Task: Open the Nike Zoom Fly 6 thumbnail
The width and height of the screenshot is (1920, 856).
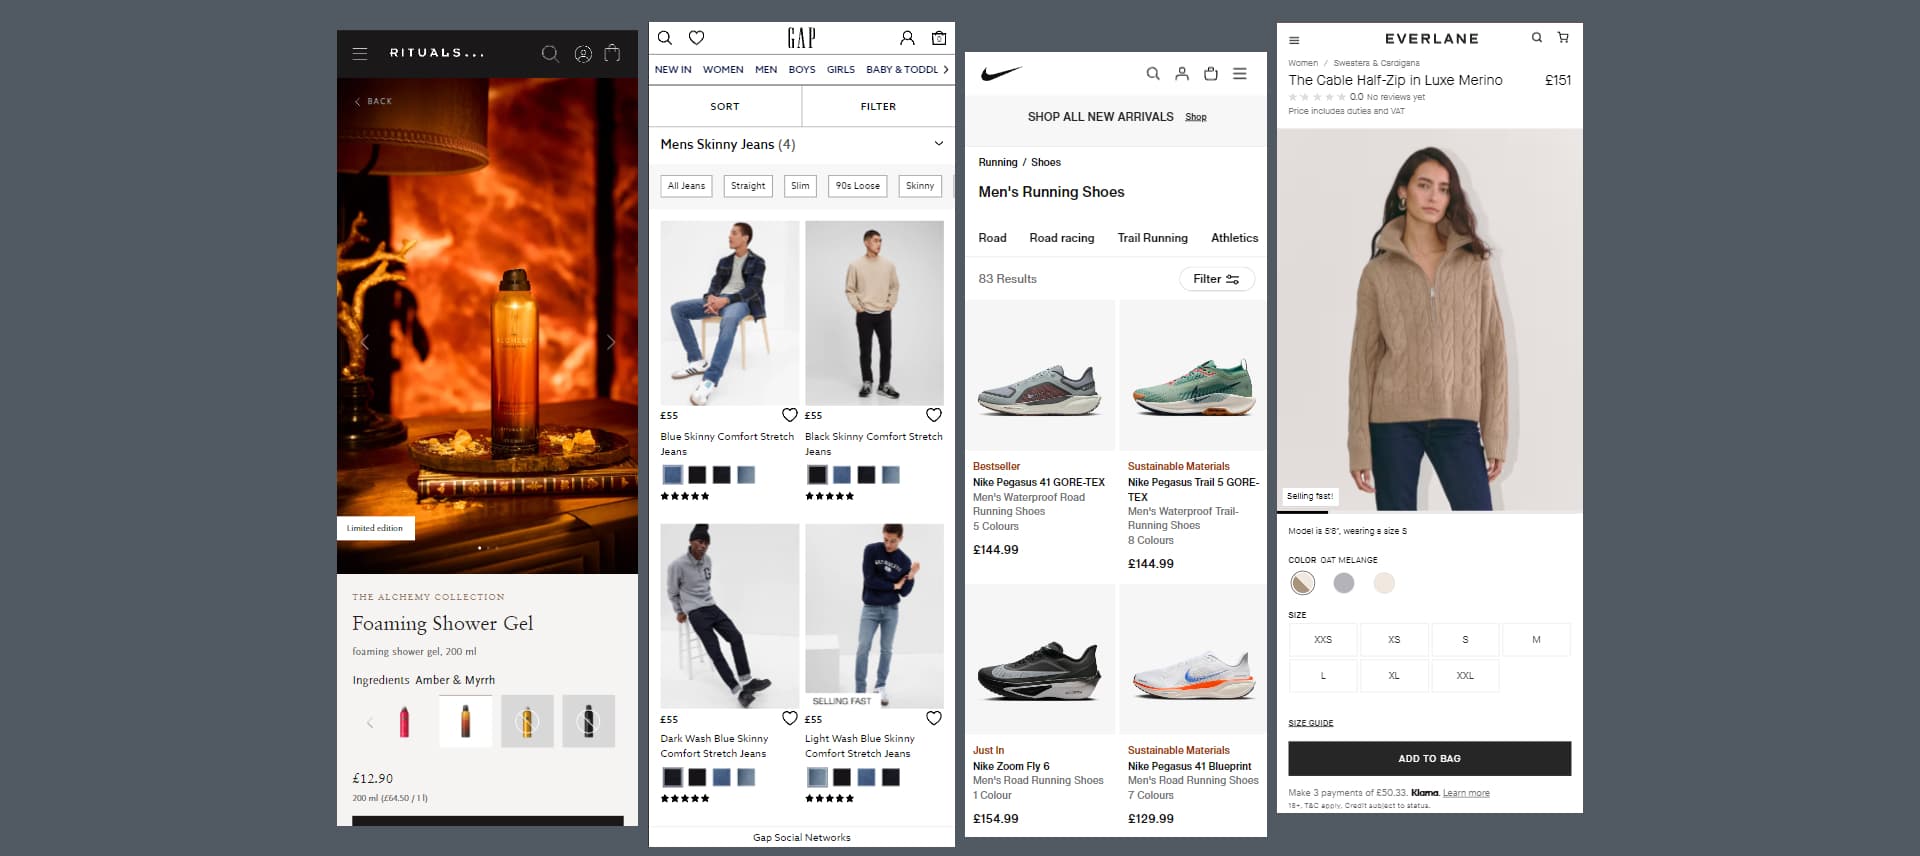Action: pos(1040,662)
